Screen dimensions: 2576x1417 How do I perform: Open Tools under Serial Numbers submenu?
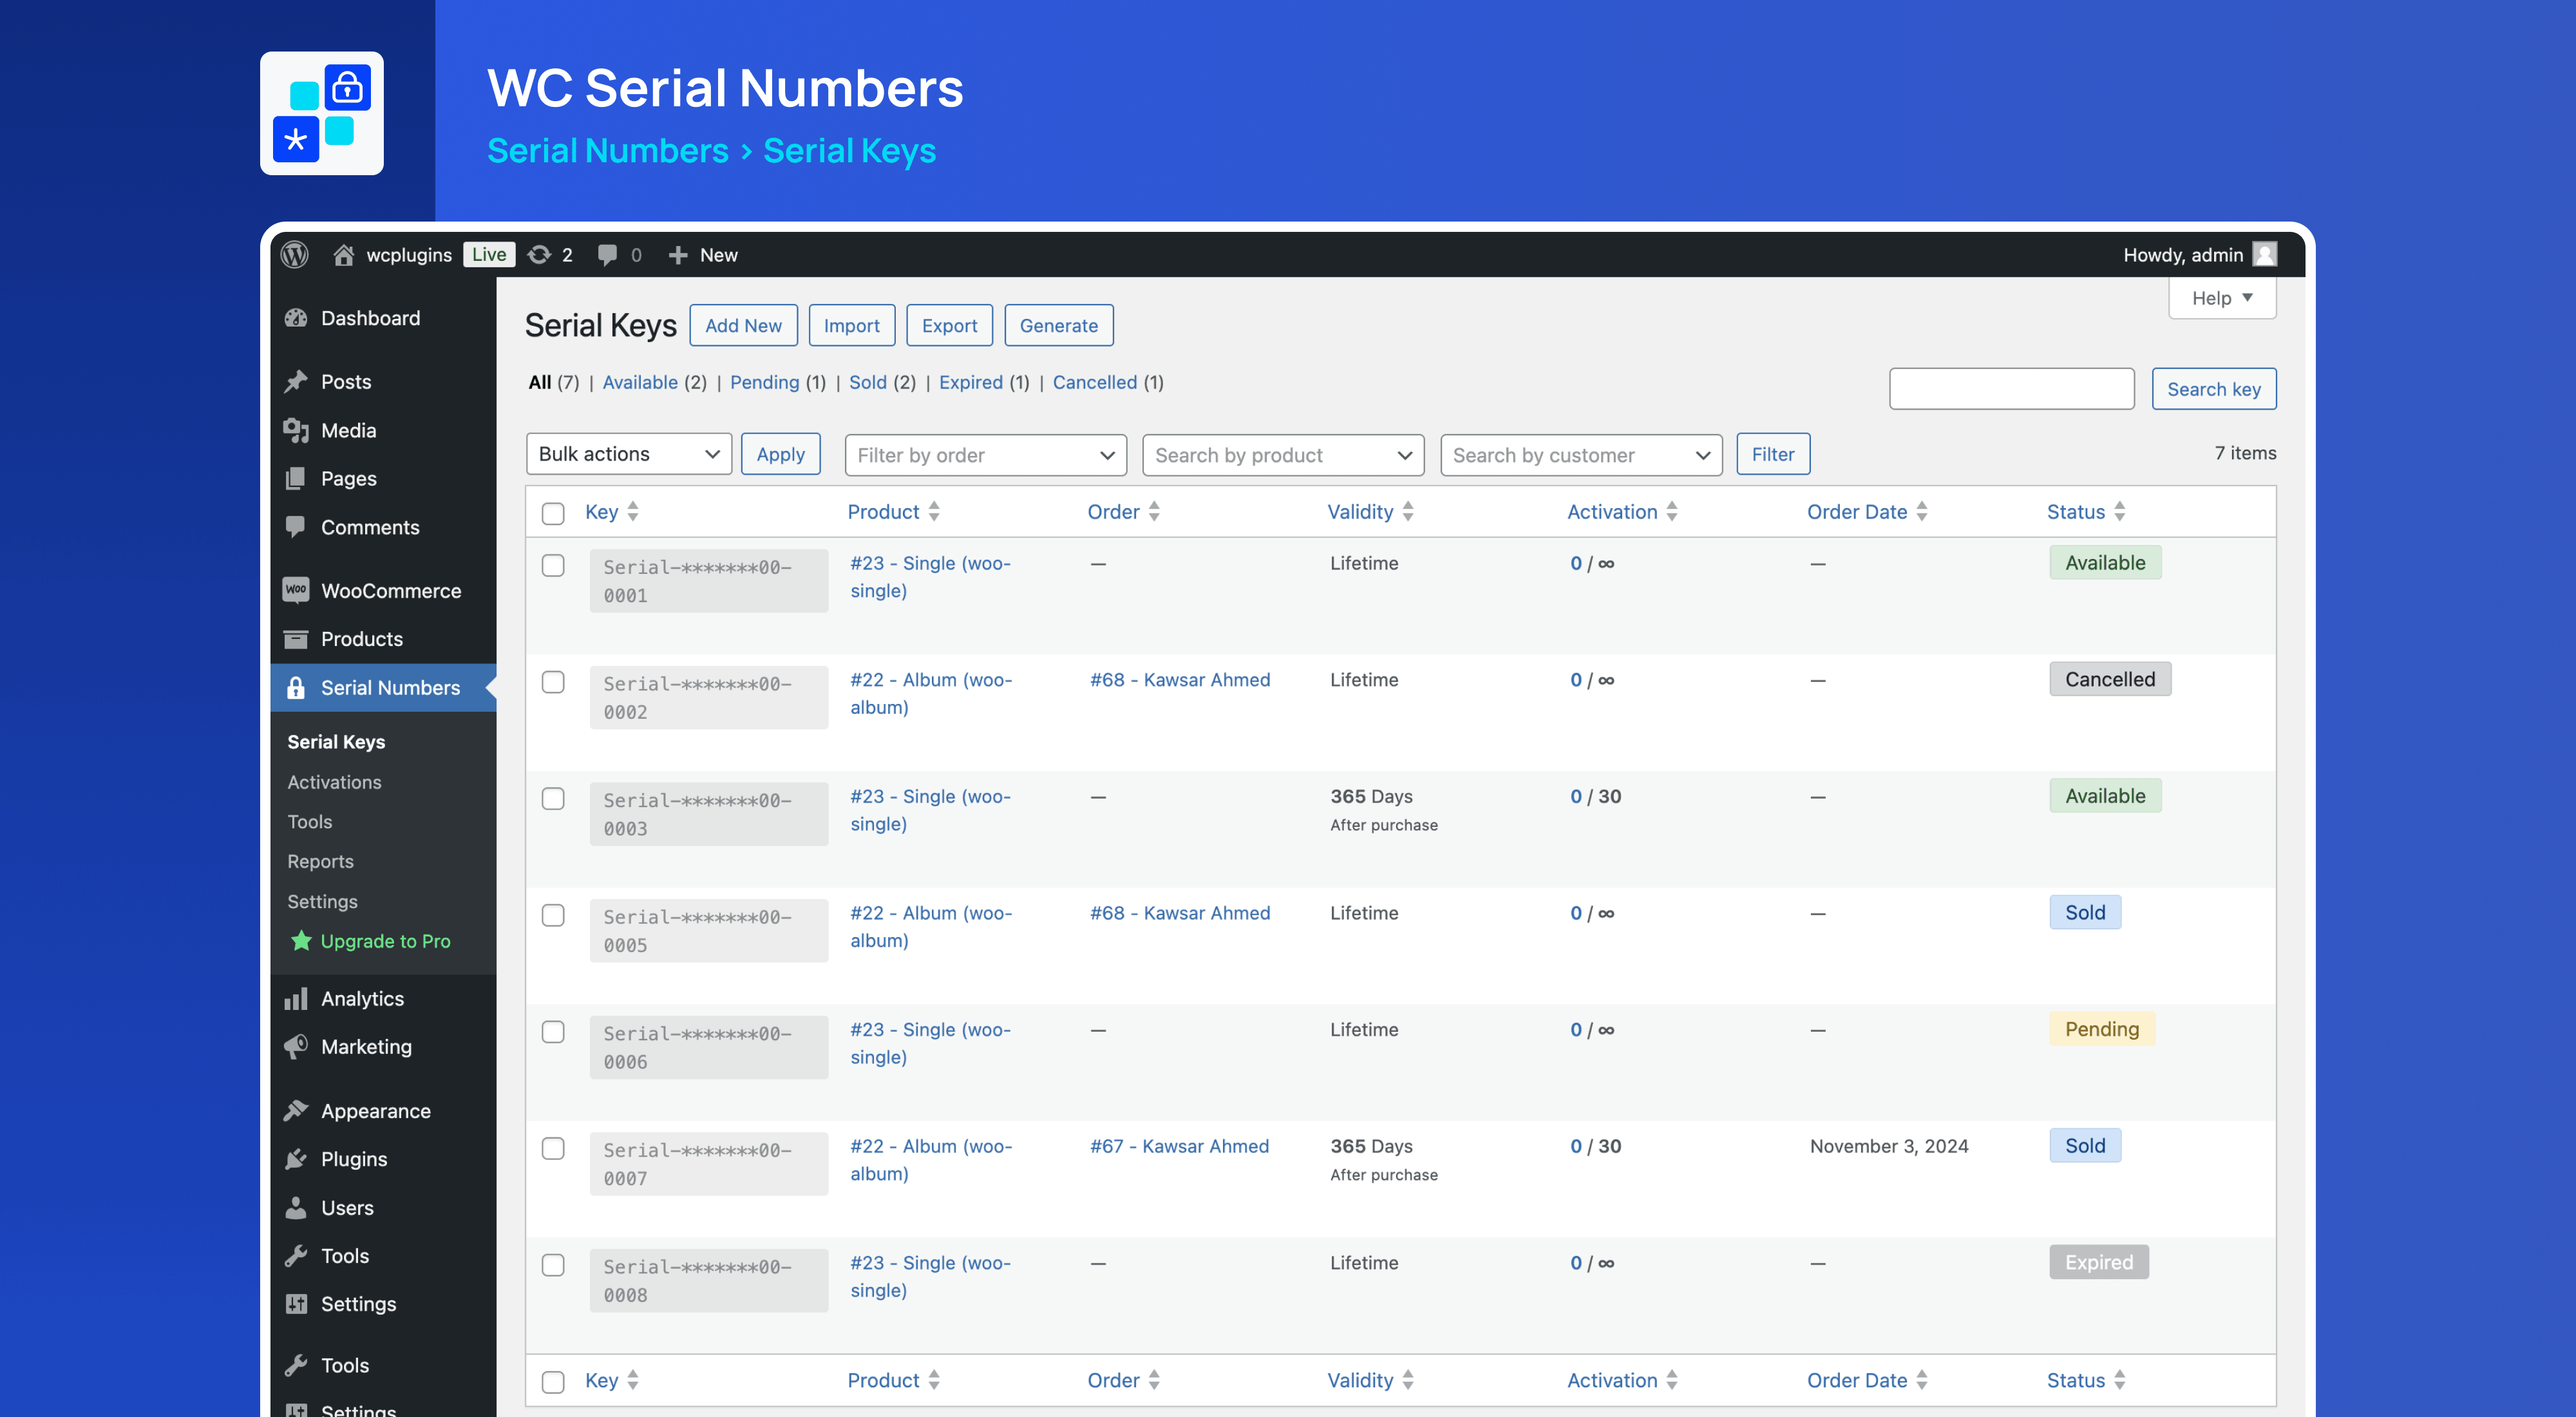pos(310,822)
